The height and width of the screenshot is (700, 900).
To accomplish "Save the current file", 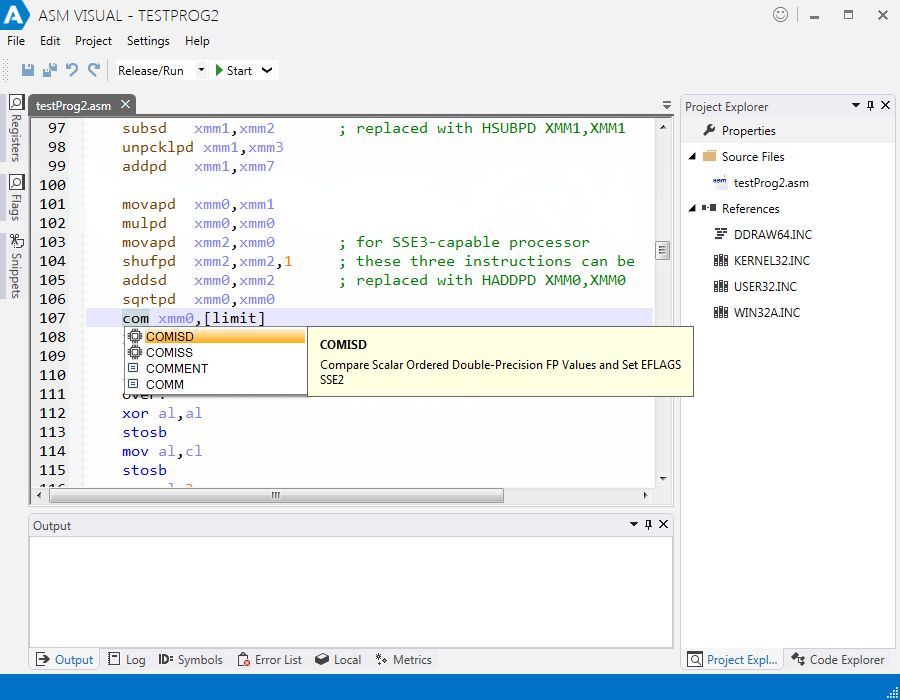I will click(x=28, y=69).
